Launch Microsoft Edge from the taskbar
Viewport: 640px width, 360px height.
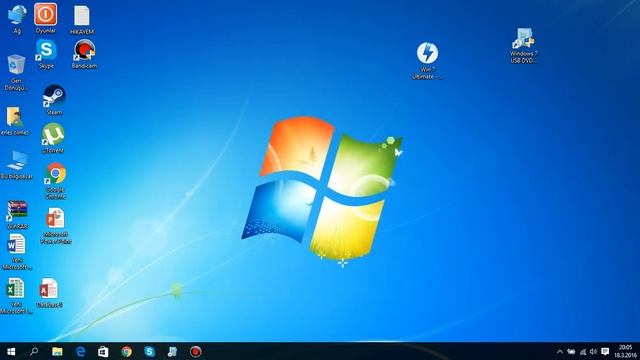point(80,351)
